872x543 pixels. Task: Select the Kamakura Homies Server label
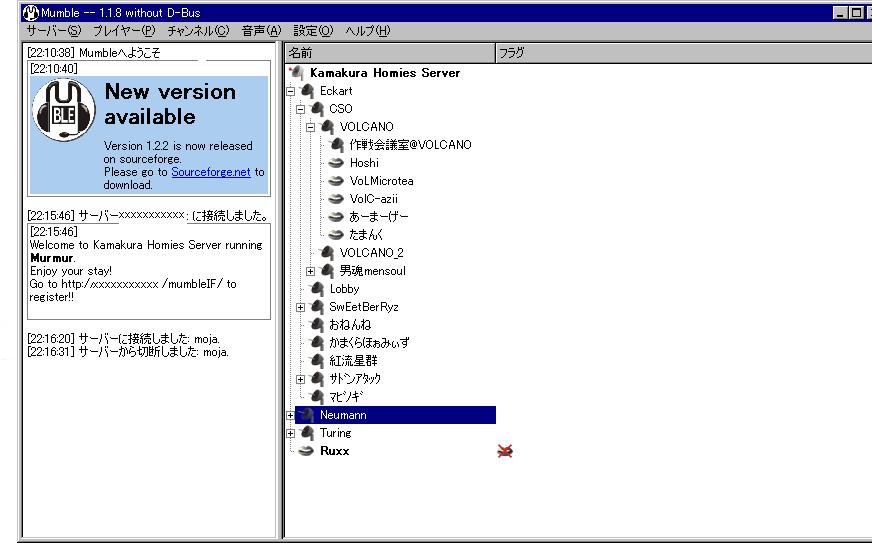point(385,73)
